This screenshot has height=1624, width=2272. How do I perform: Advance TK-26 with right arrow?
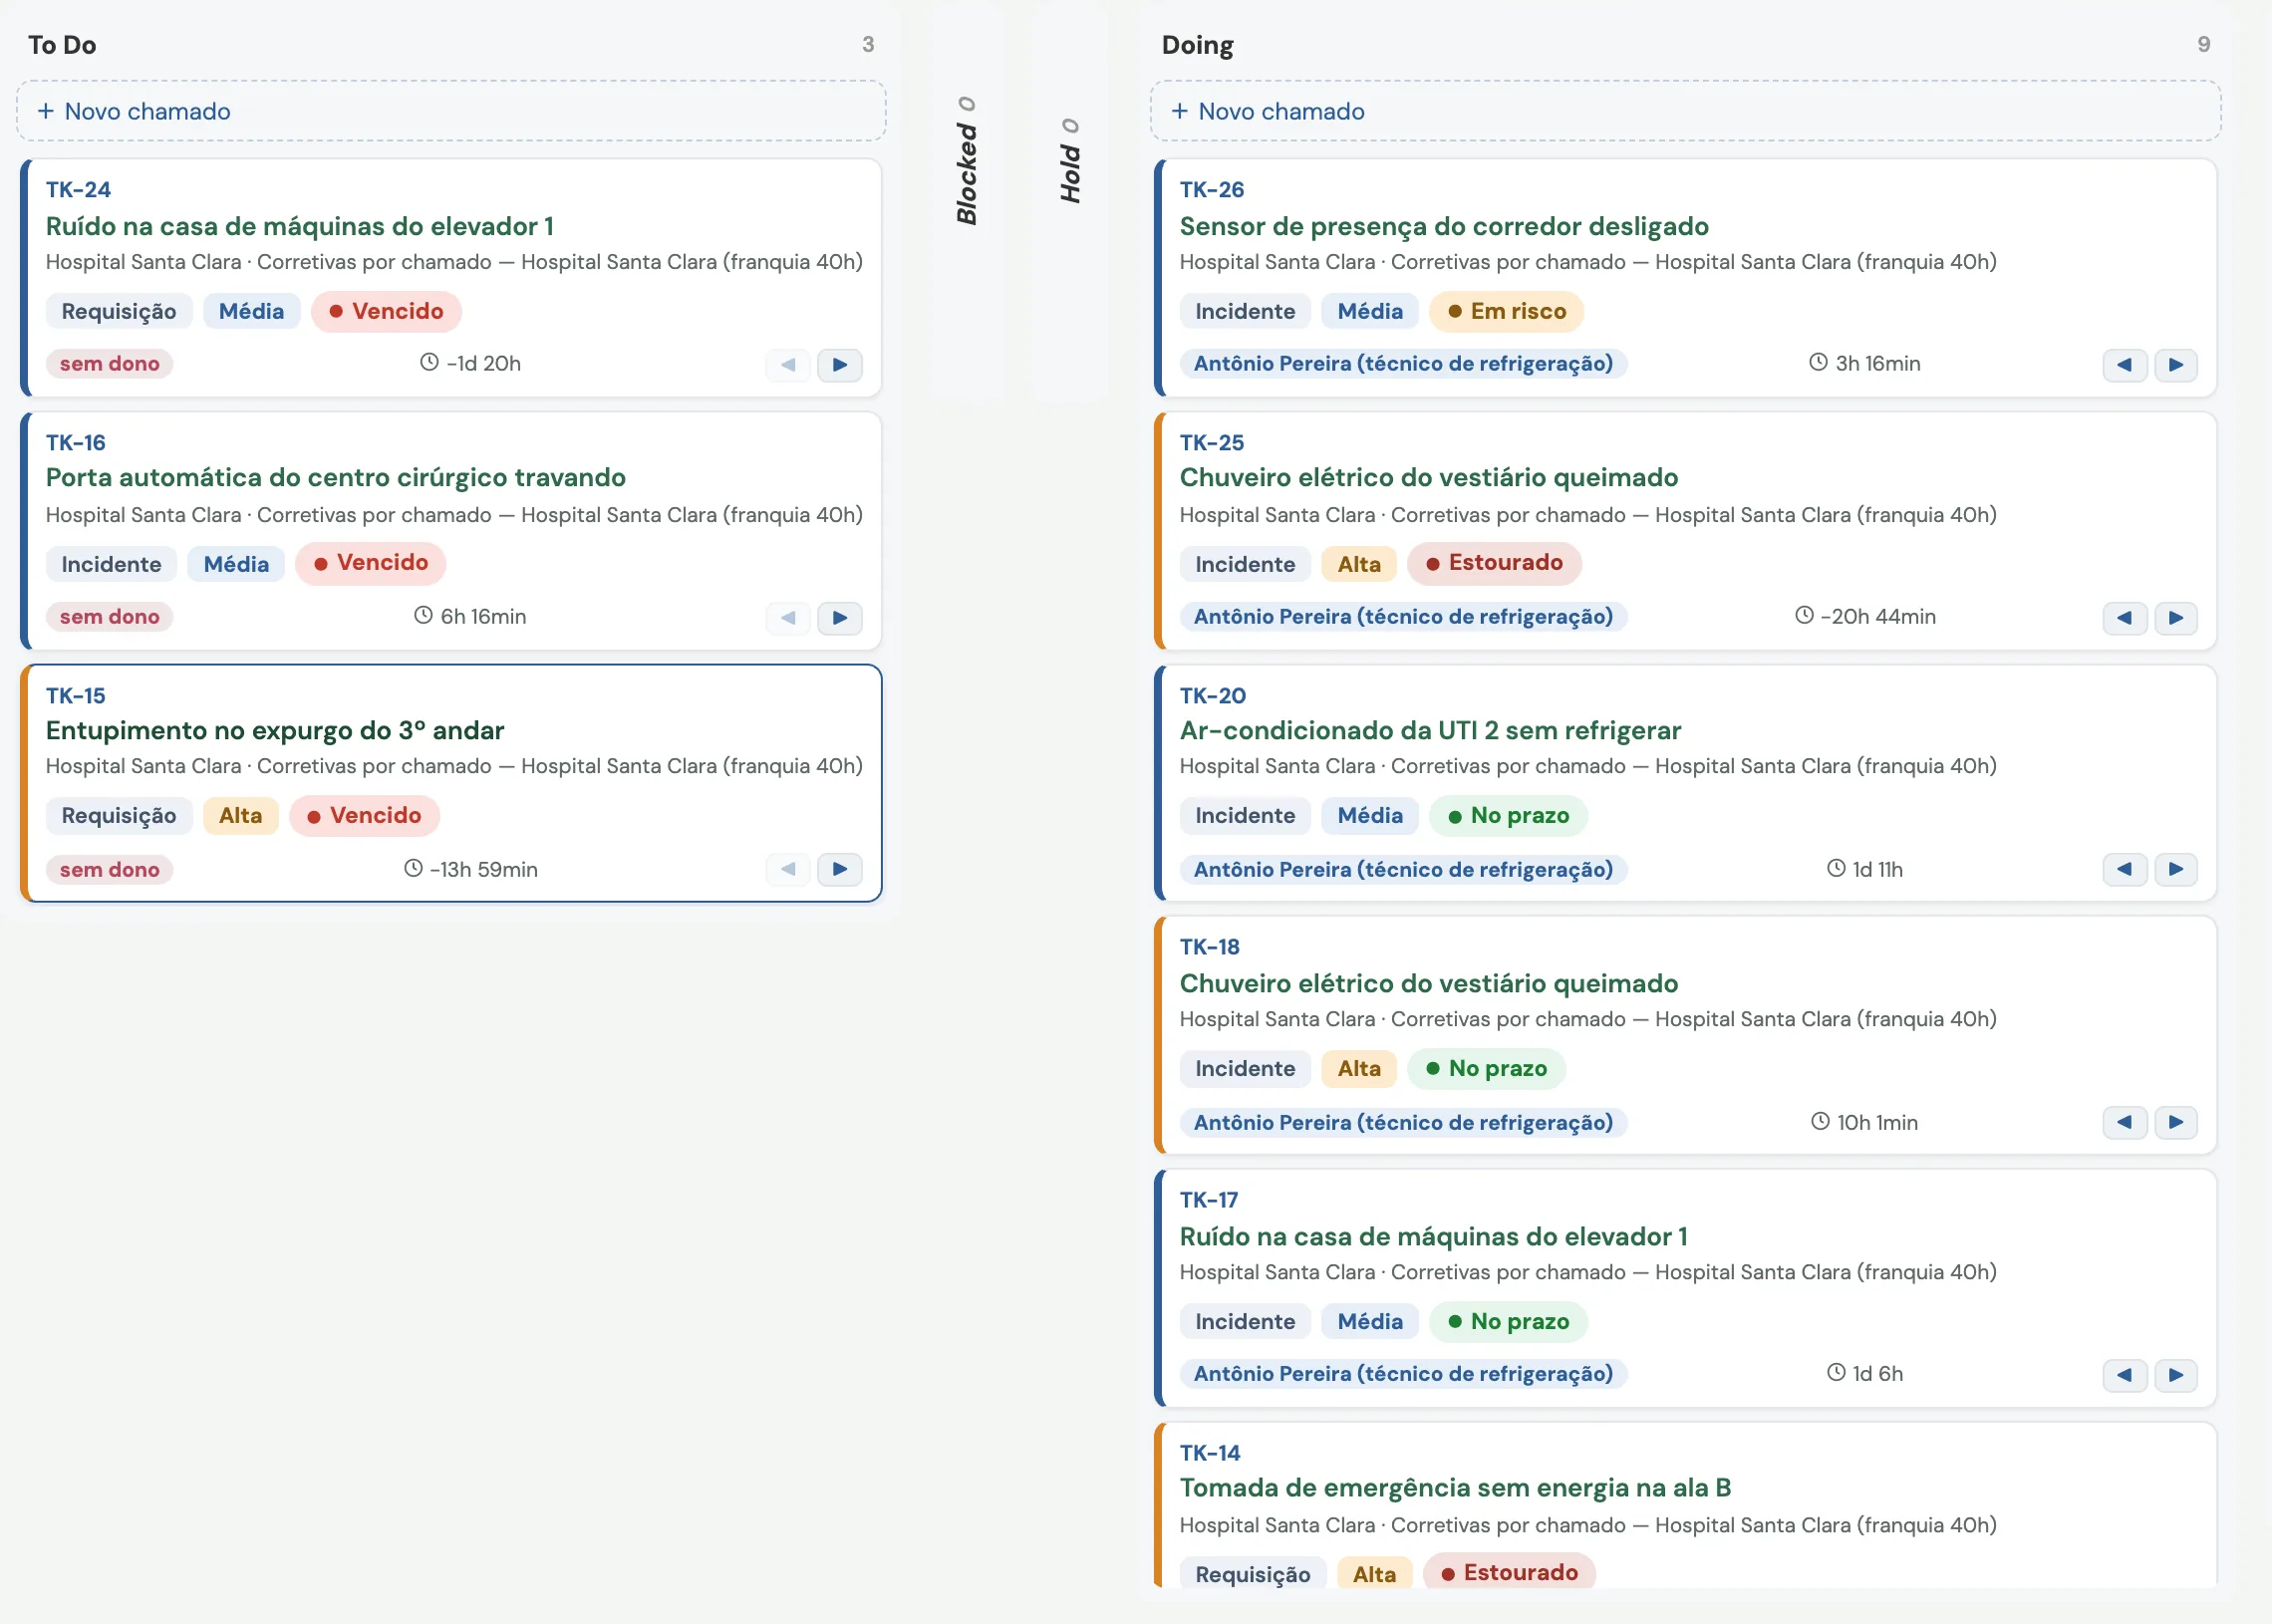pyautogui.click(x=2175, y=365)
